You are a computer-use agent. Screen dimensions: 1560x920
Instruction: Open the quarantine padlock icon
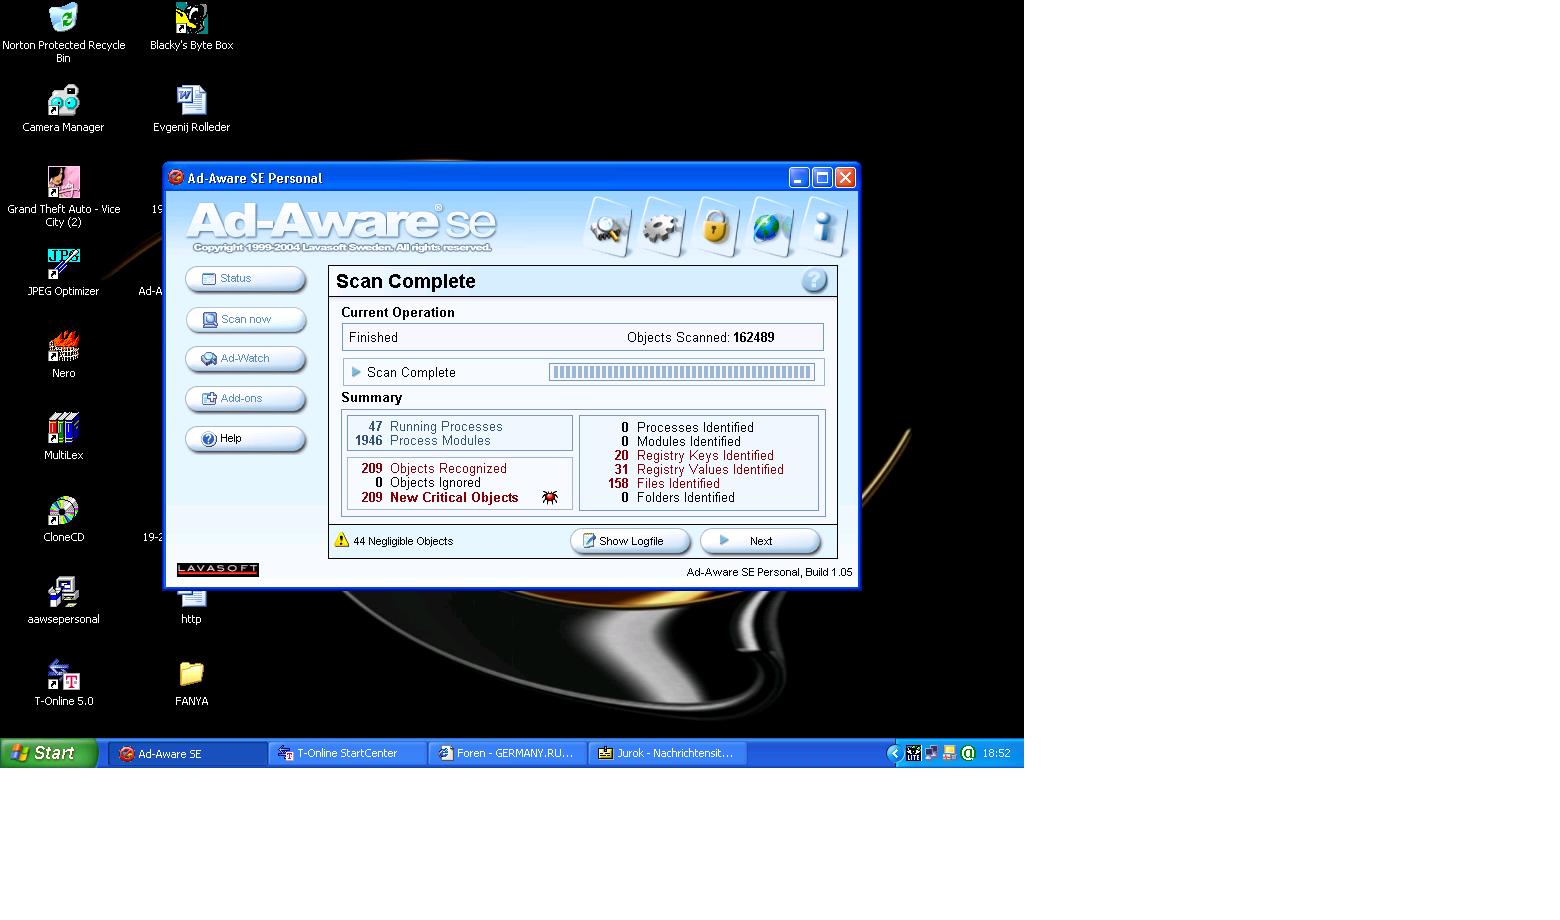tap(714, 227)
